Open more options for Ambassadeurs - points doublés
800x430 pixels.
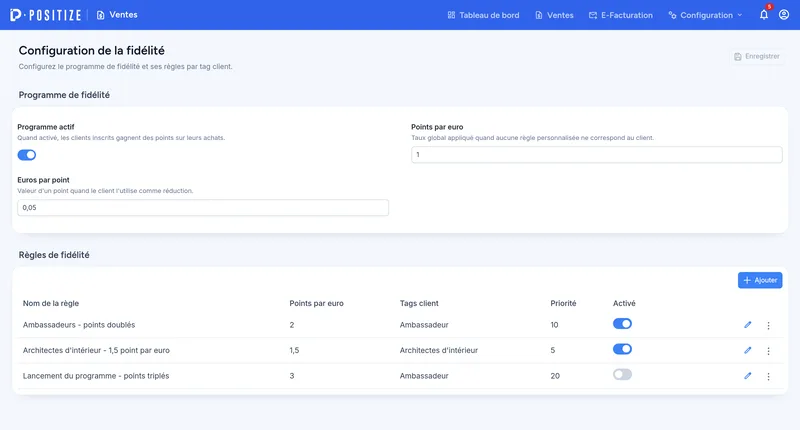click(x=768, y=325)
